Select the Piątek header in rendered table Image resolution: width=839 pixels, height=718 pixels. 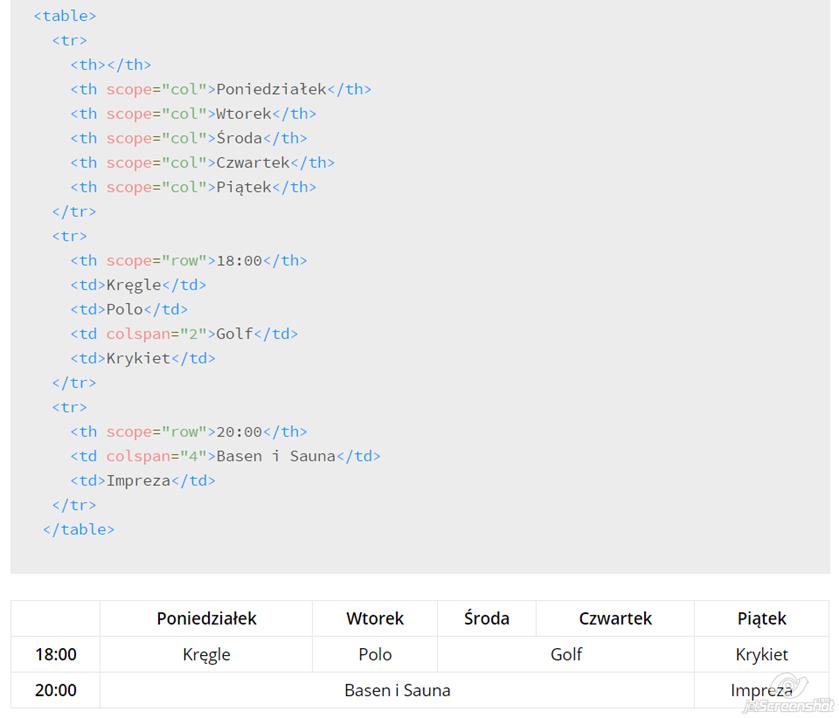click(x=761, y=618)
